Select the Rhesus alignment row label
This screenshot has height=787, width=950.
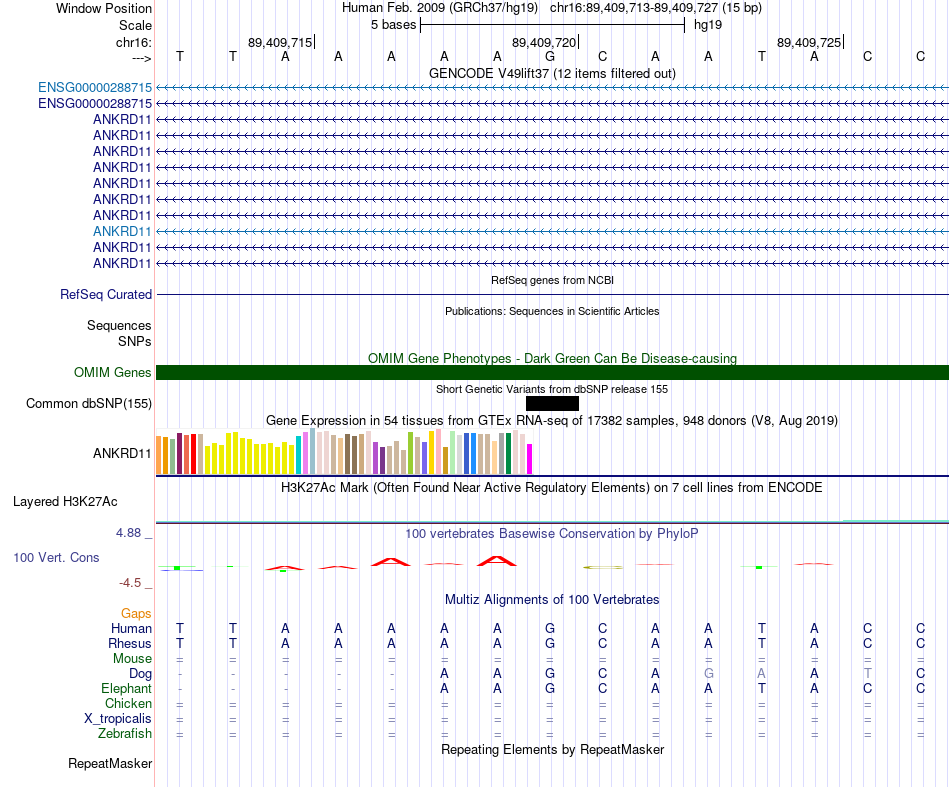coord(130,643)
